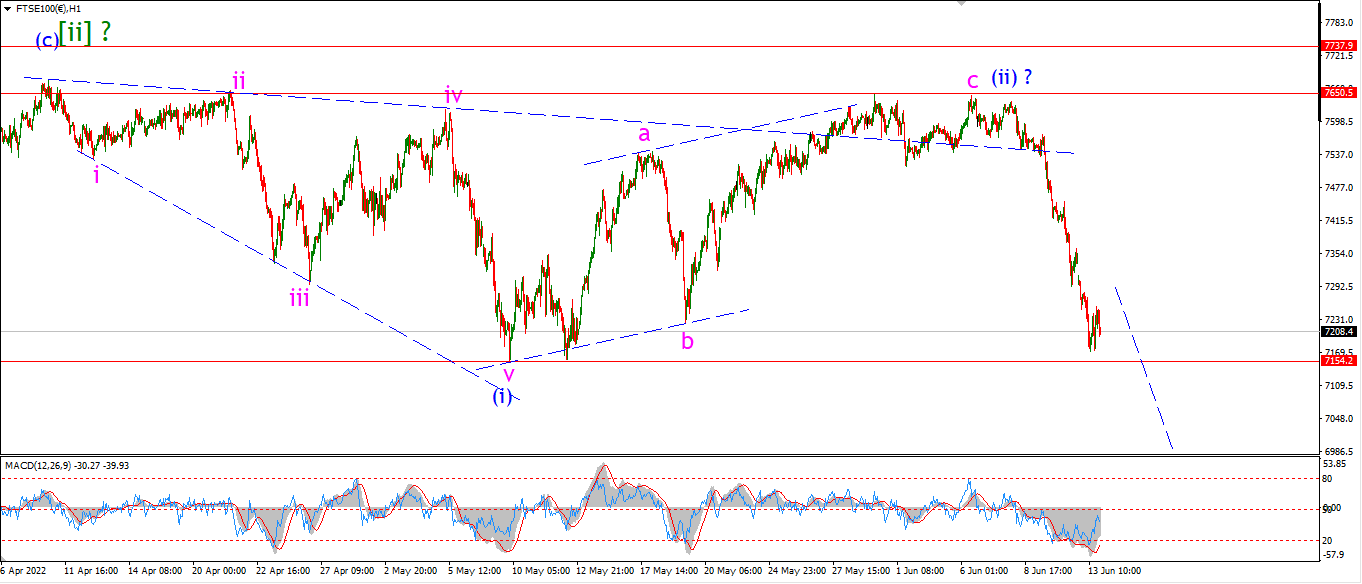
Task: Click the magenta wave b label
Action: tap(687, 340)
